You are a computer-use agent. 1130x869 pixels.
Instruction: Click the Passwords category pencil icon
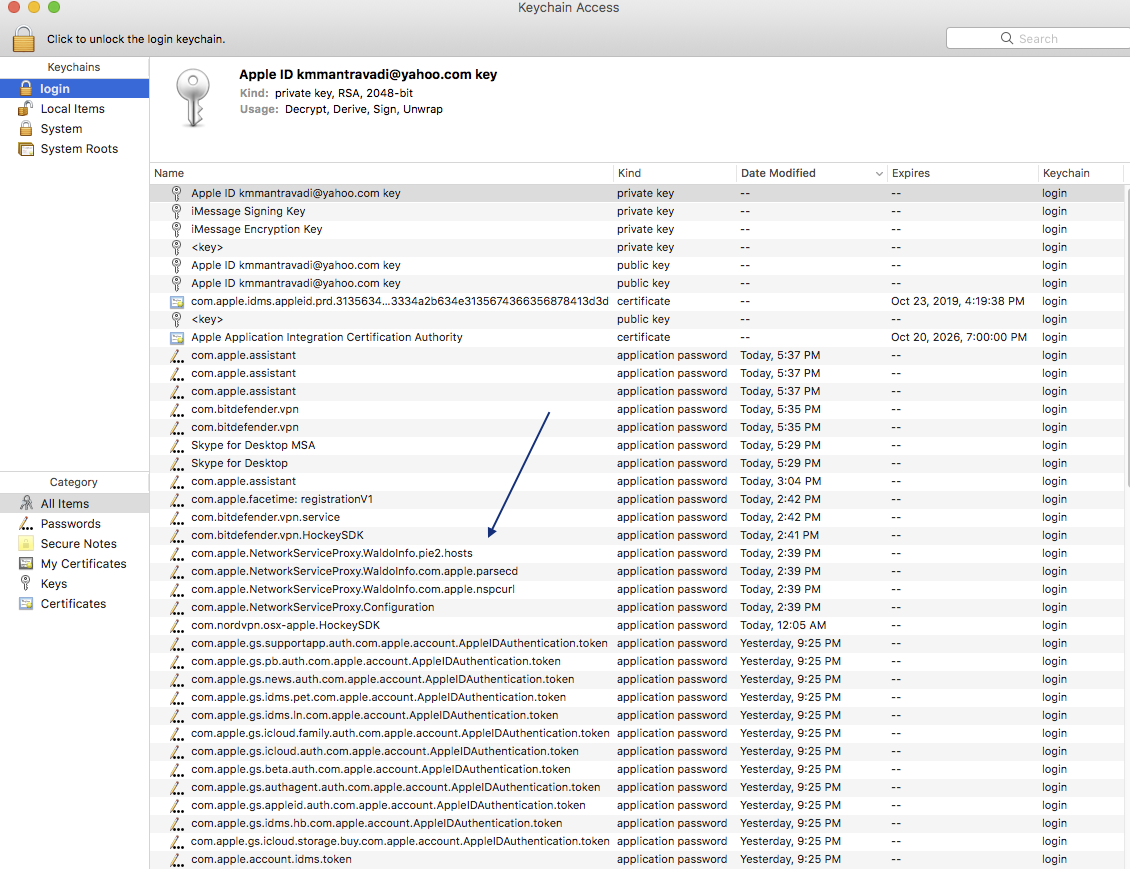(26, 524)
